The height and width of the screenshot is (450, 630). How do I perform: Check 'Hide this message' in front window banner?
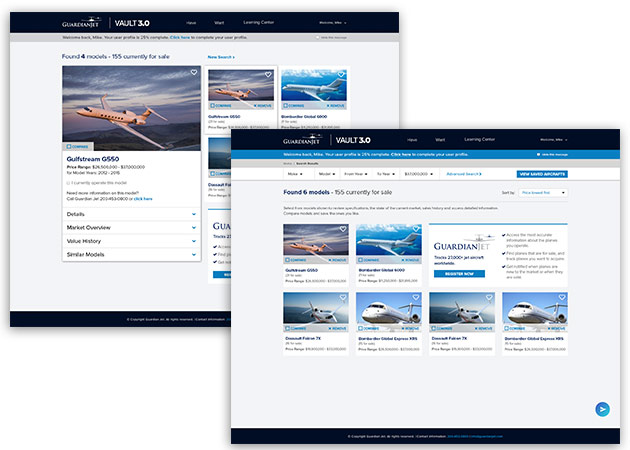point(538,155)
